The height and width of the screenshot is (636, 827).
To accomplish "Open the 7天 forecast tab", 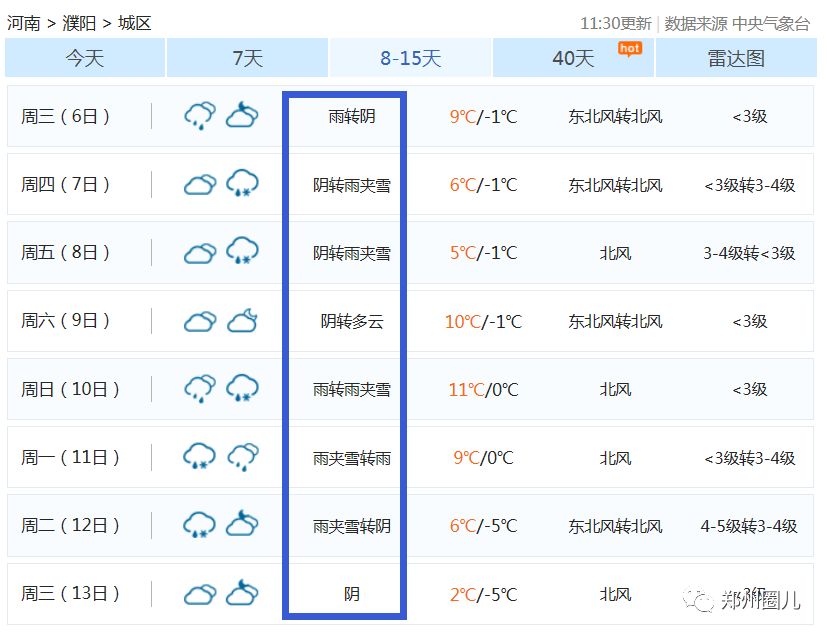I will [x=247, y=59].
